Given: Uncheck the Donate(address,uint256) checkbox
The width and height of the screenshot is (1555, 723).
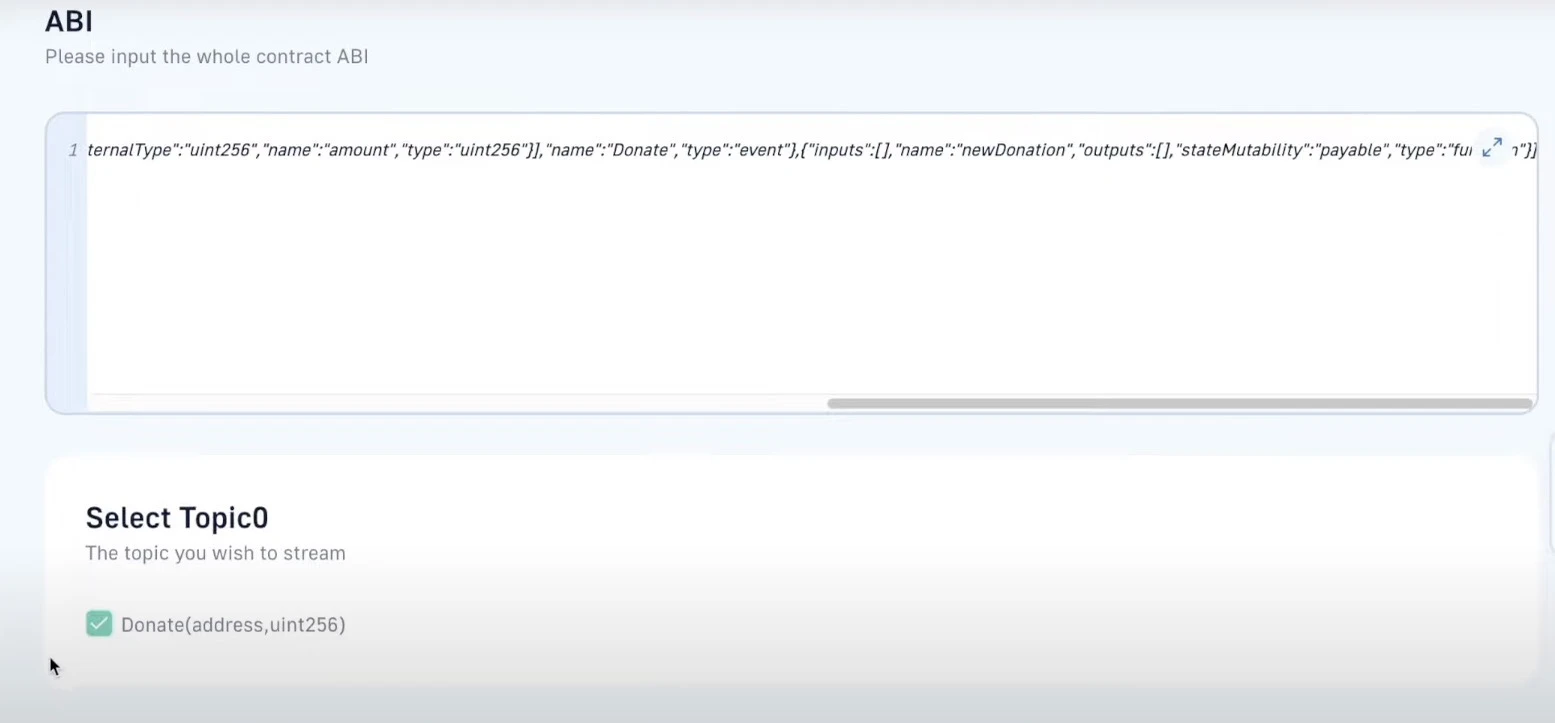Looking at the screenshot, I should pos(99,625).
